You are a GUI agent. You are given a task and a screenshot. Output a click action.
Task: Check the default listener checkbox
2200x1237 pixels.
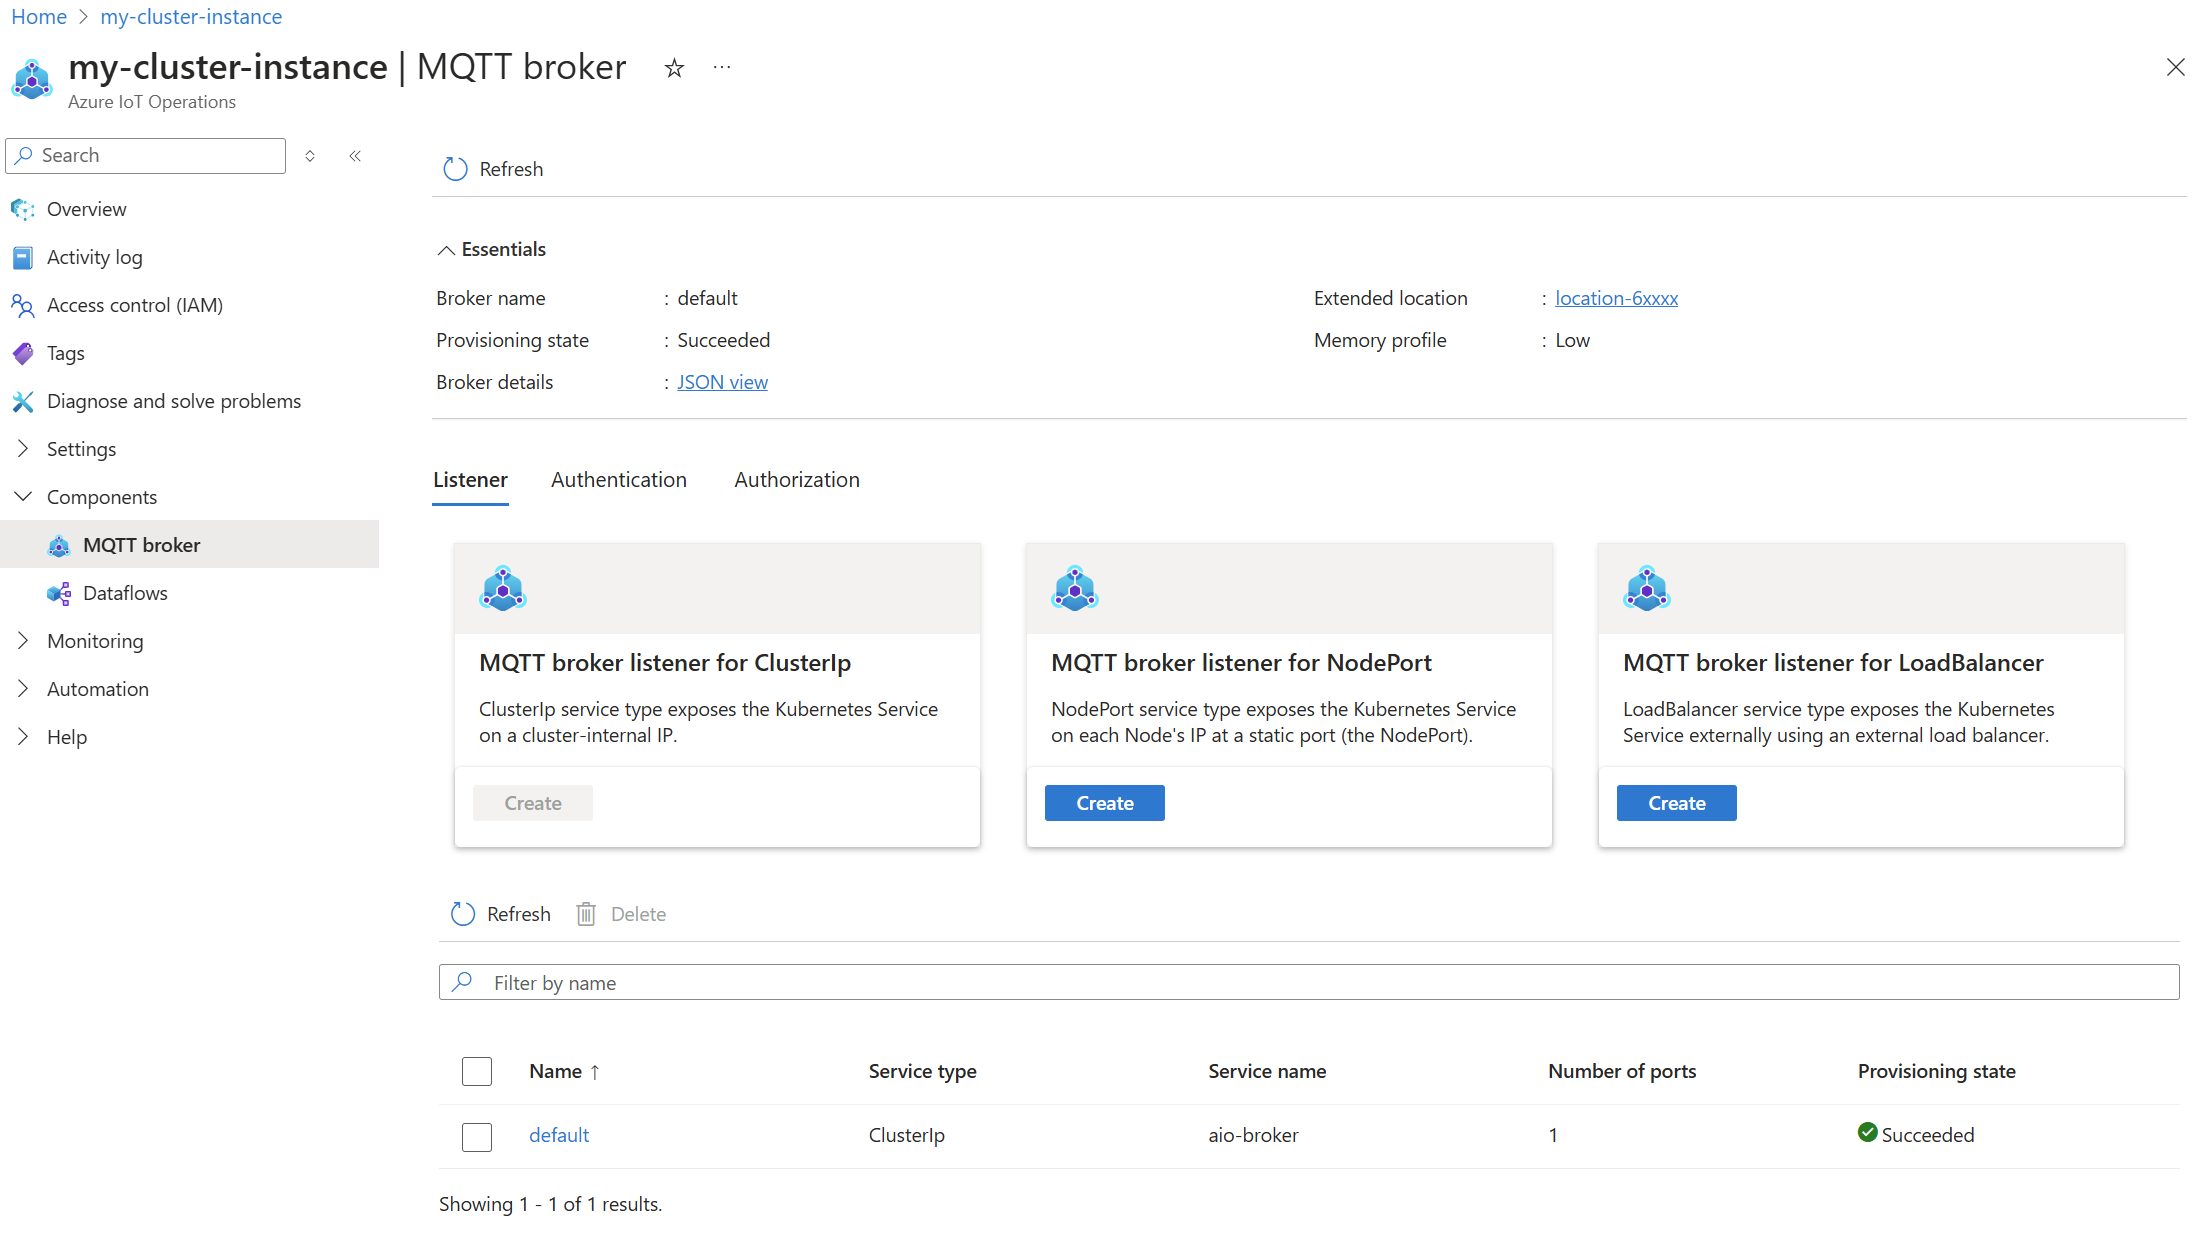[476, 1134]
